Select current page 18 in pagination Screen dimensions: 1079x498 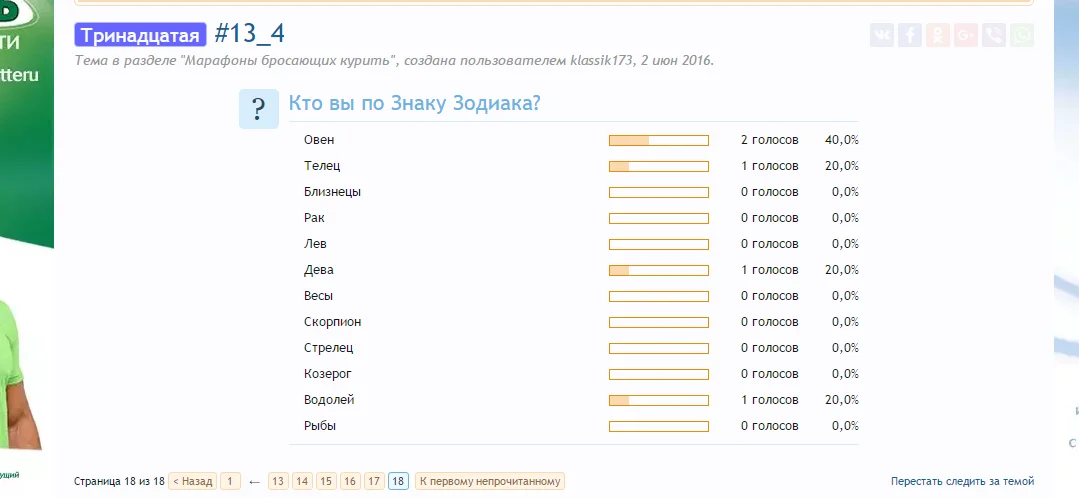[398, 481]
